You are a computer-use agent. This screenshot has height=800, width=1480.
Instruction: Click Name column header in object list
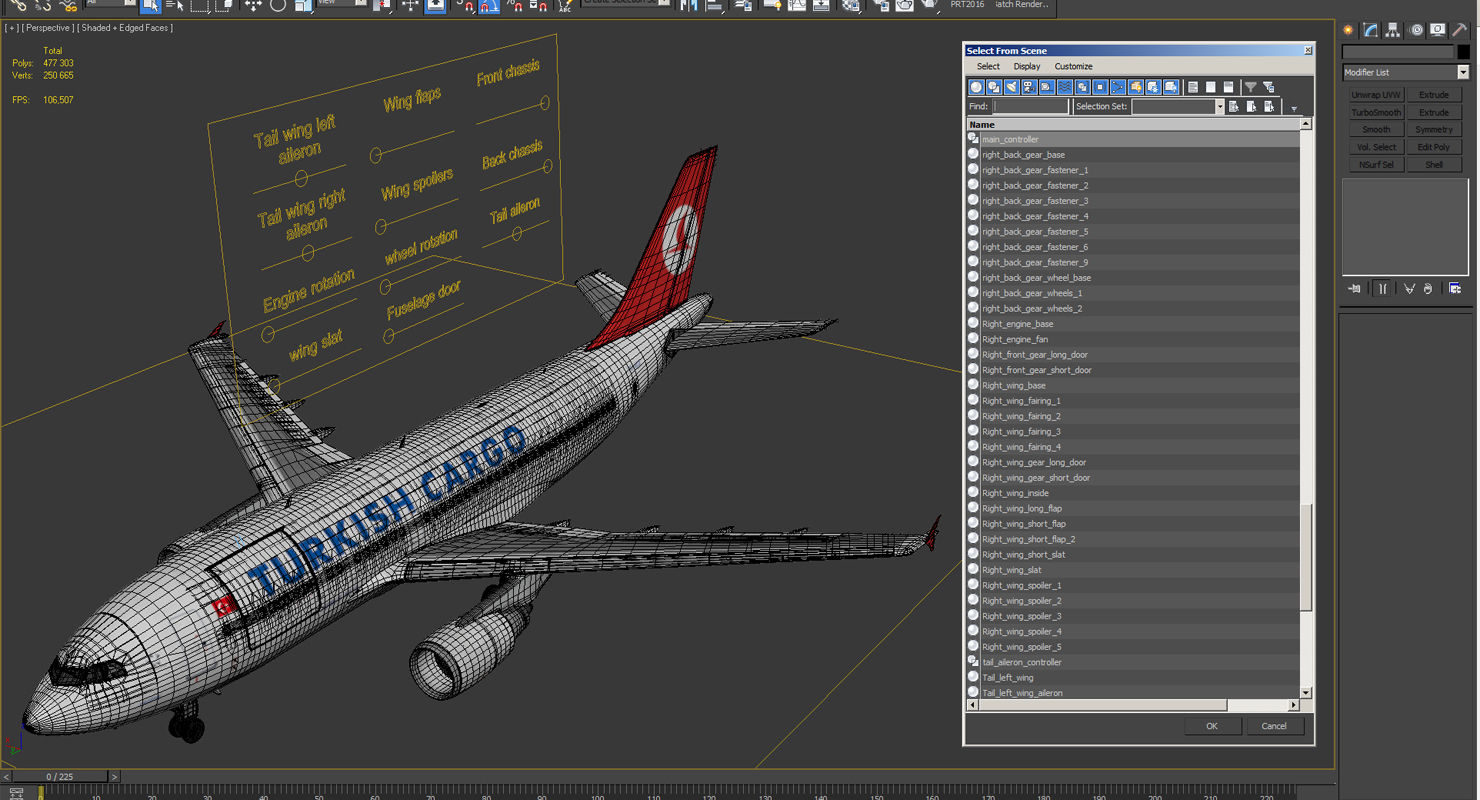pos(1133,124)
